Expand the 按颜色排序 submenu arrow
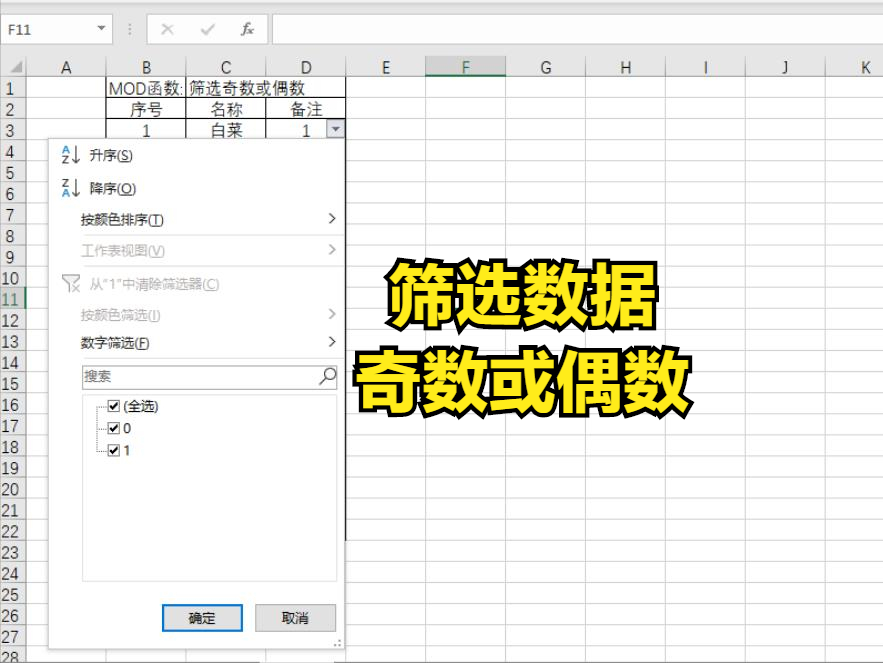883x663 pixels. (332, 219)
